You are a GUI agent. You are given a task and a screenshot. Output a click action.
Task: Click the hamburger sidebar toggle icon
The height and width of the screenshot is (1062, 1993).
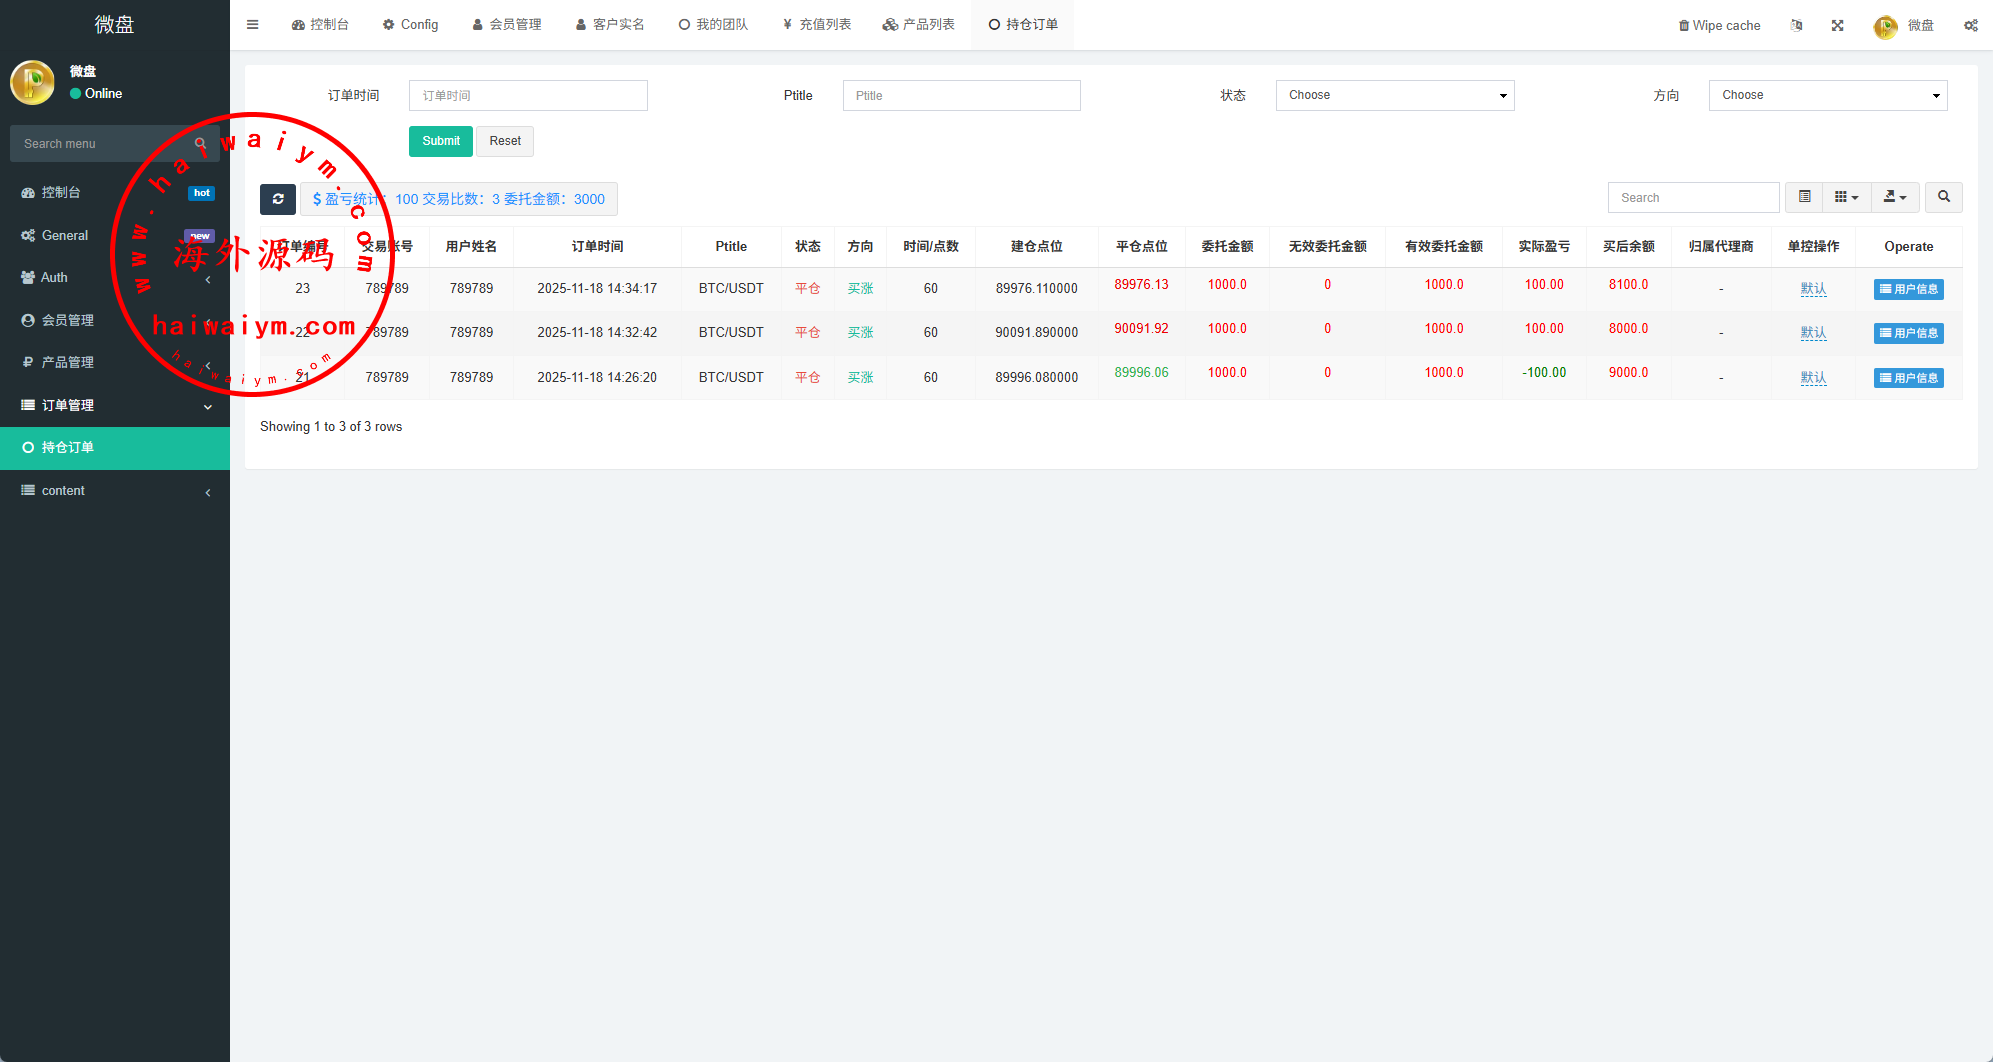252,25
